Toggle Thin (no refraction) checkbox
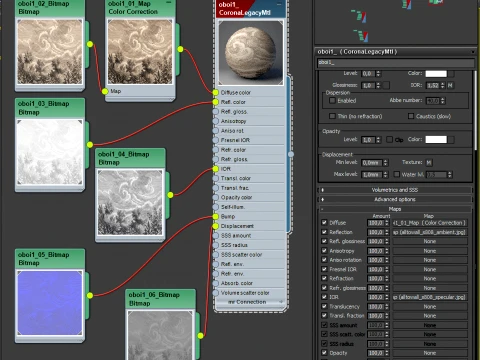The width and height of the screenshot is (480, 360). click(x=332, y=116)
